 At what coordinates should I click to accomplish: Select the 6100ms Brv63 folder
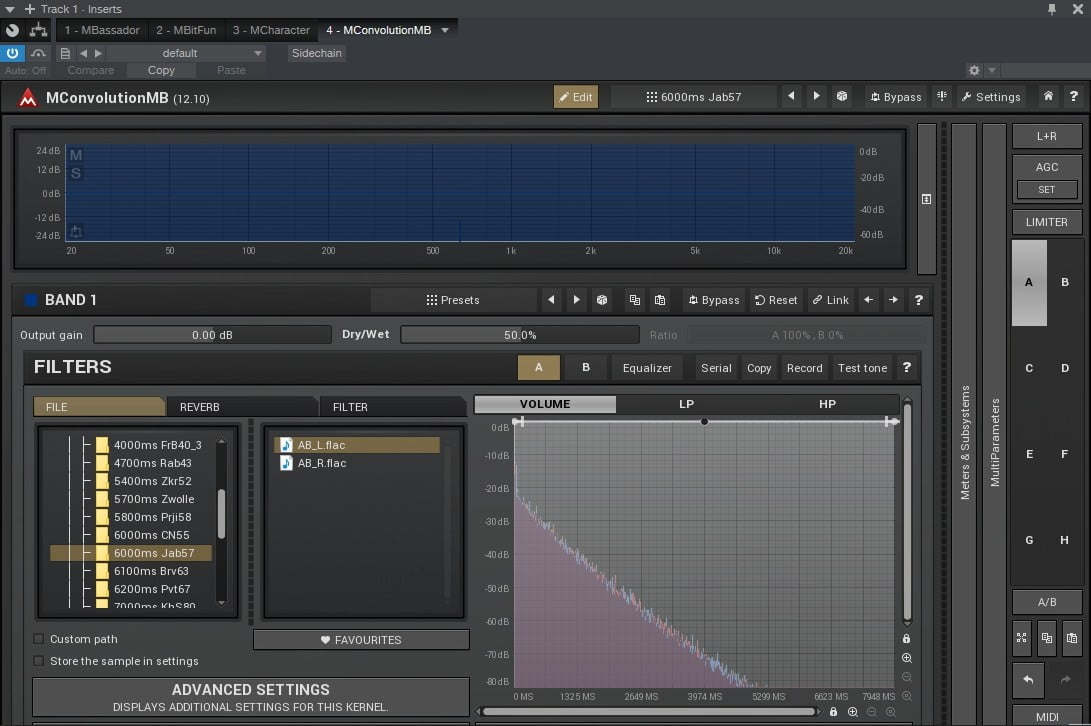point(151,571)
